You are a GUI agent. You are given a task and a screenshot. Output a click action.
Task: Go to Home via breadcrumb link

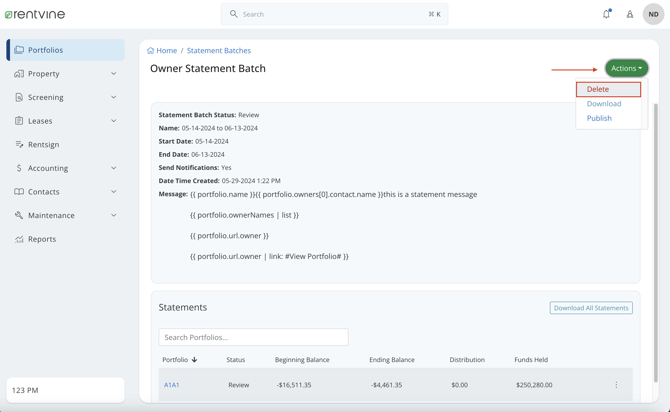(166, 50)
